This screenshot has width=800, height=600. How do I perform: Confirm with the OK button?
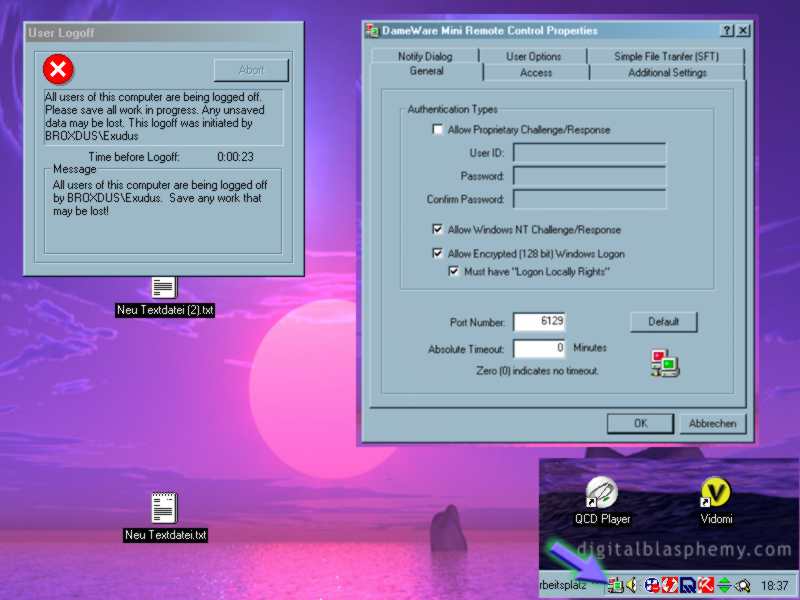[x=640, y=423]
